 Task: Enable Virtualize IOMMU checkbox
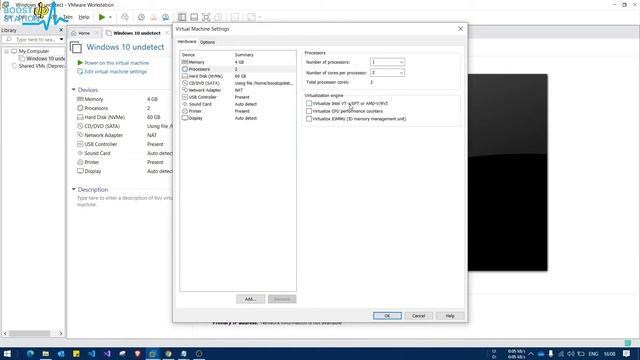(309, 119)
